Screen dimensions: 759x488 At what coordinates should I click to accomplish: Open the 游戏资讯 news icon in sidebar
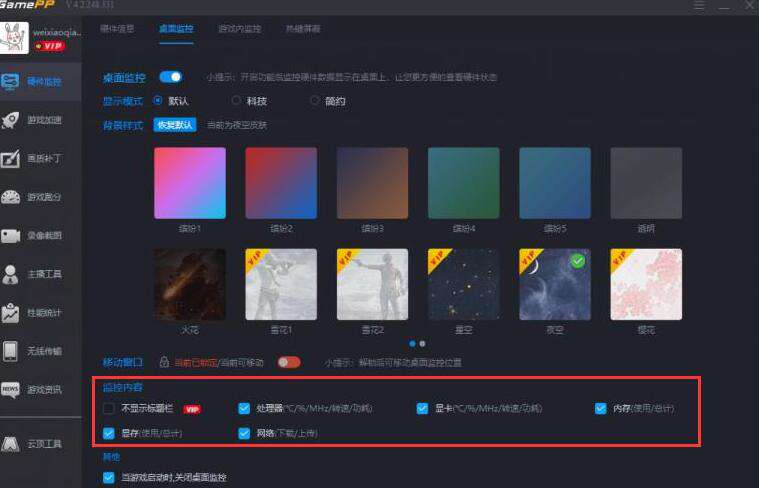[x=10, y=389]
